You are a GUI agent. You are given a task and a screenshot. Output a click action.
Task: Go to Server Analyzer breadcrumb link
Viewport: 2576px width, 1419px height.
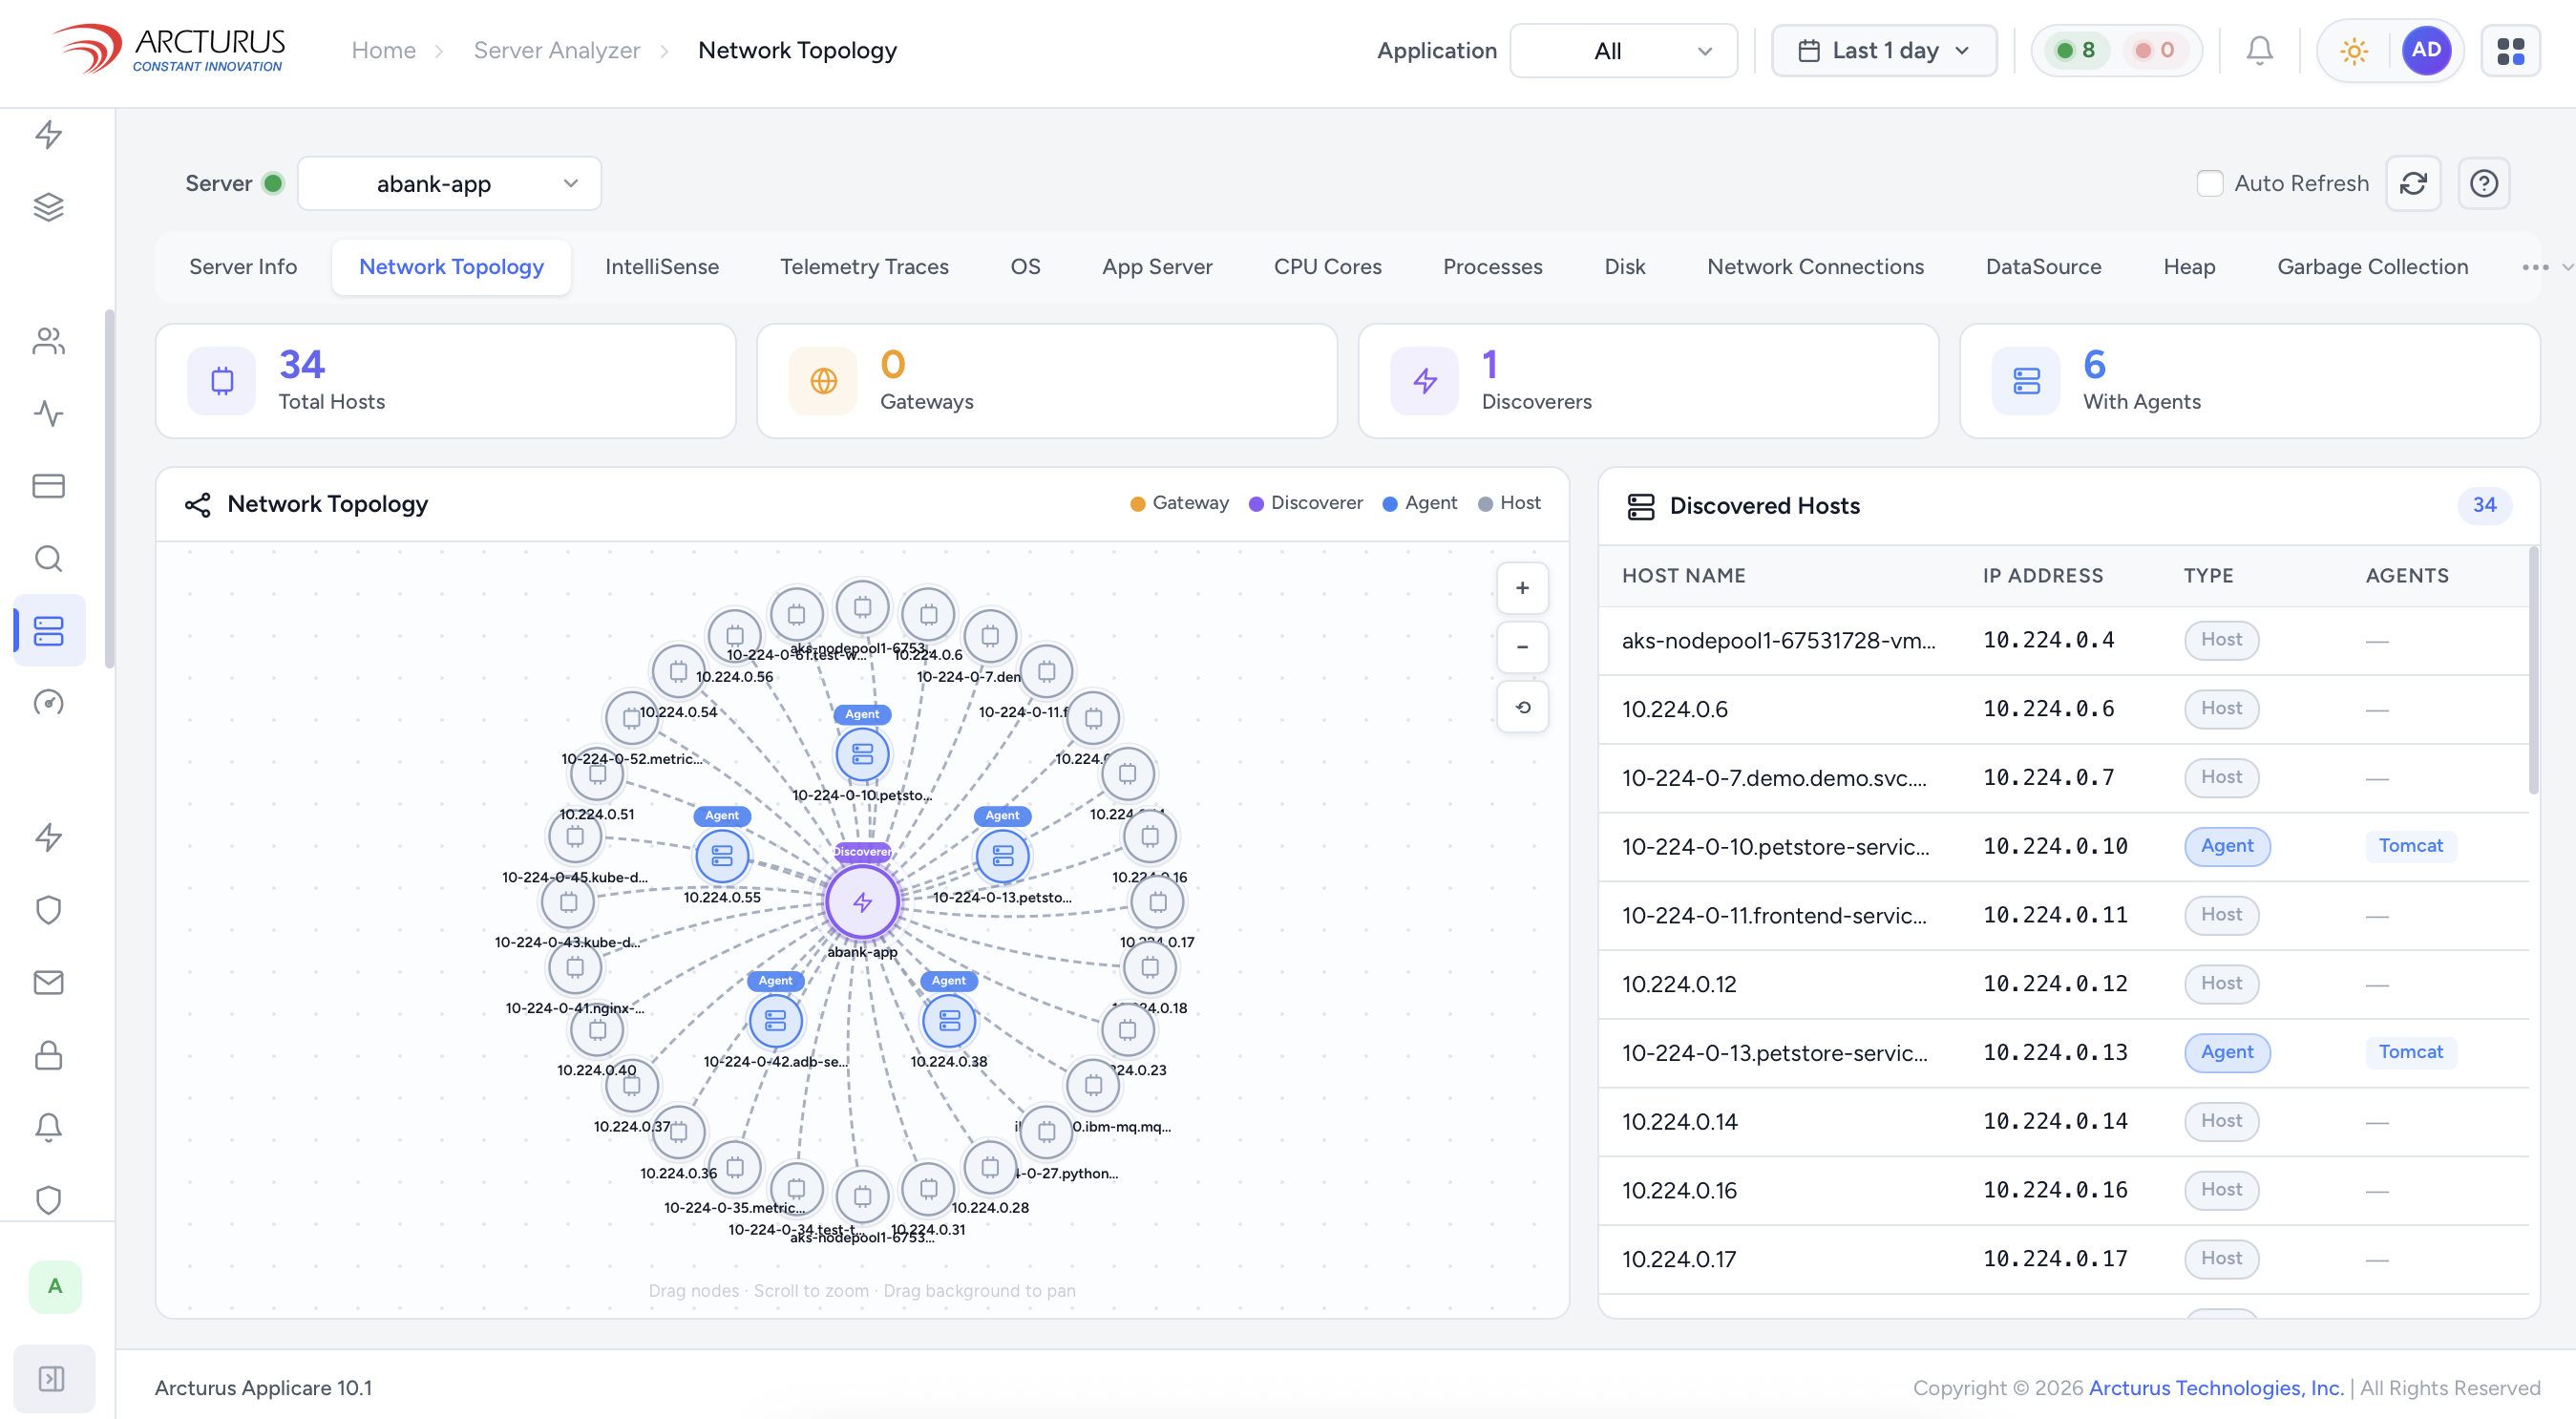pos(556,50)
